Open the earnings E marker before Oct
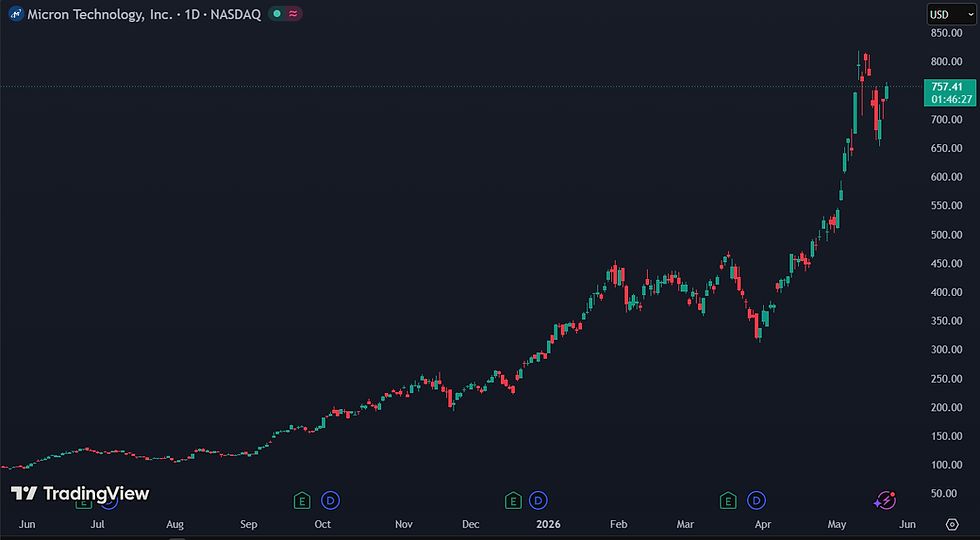 click(x=302, y=500)
